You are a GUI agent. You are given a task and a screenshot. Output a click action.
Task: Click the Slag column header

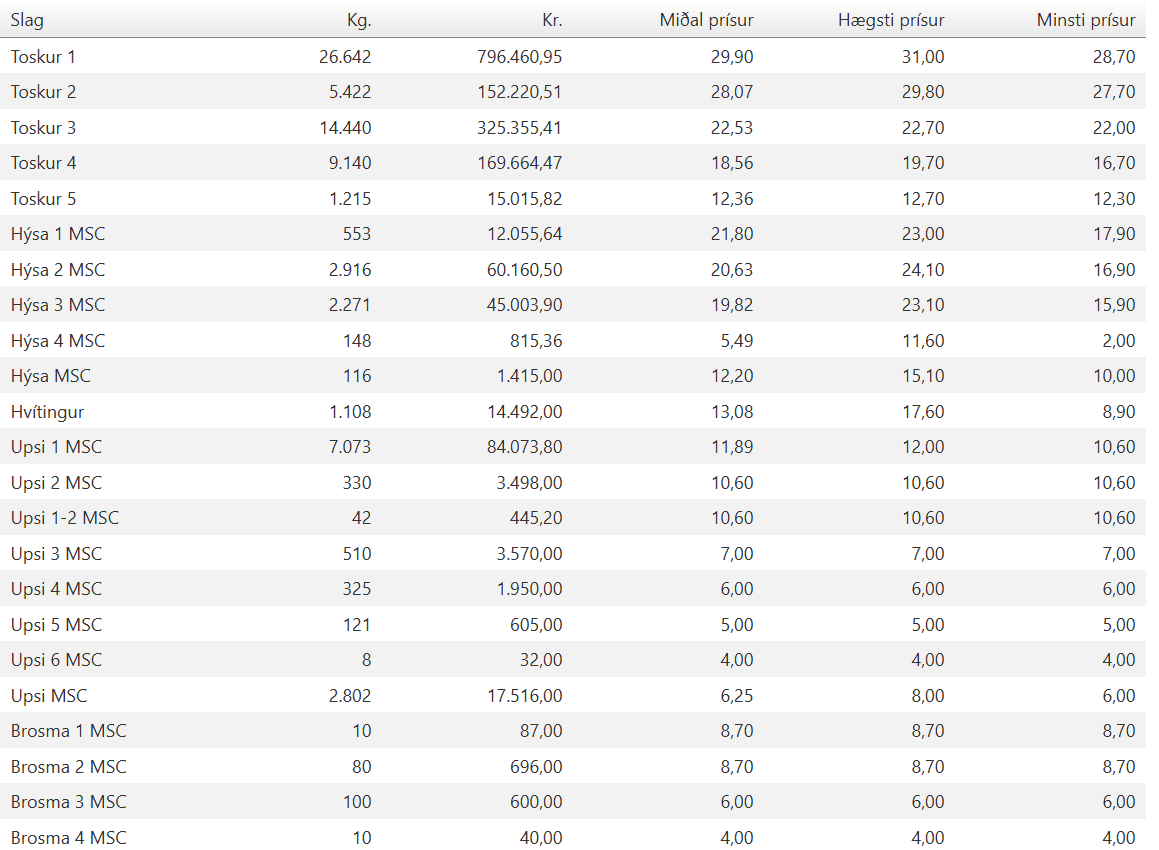(x=27, y=21)
